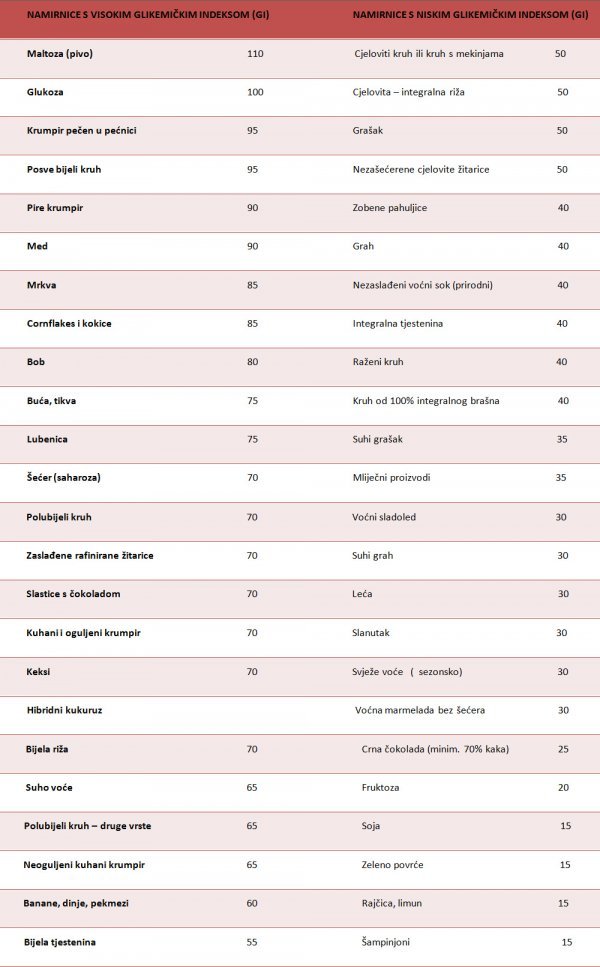Select the 'Krumpir pečen u pećnici' cell
The image size is (600, 967).
(x=81, y=131)
